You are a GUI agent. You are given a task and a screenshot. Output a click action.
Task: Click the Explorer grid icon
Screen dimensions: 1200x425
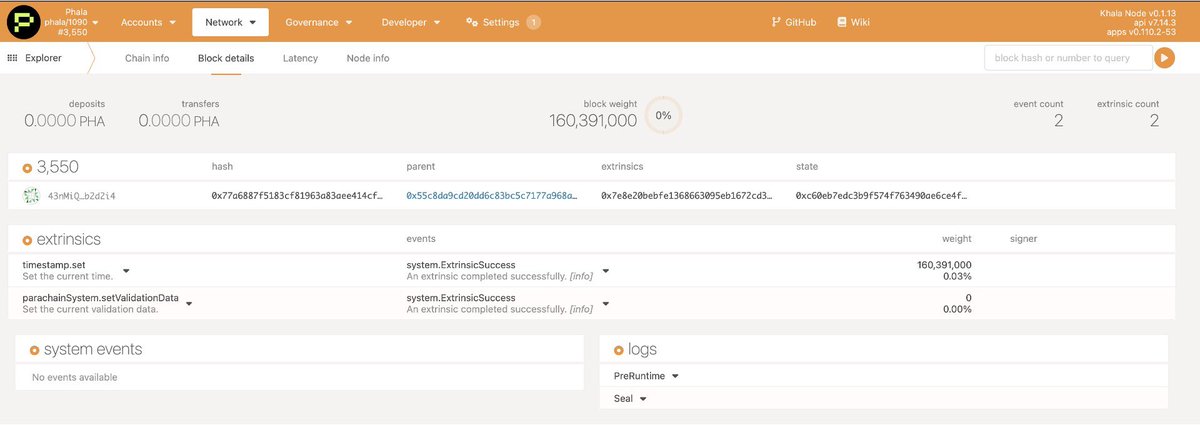tap(12, 58)
